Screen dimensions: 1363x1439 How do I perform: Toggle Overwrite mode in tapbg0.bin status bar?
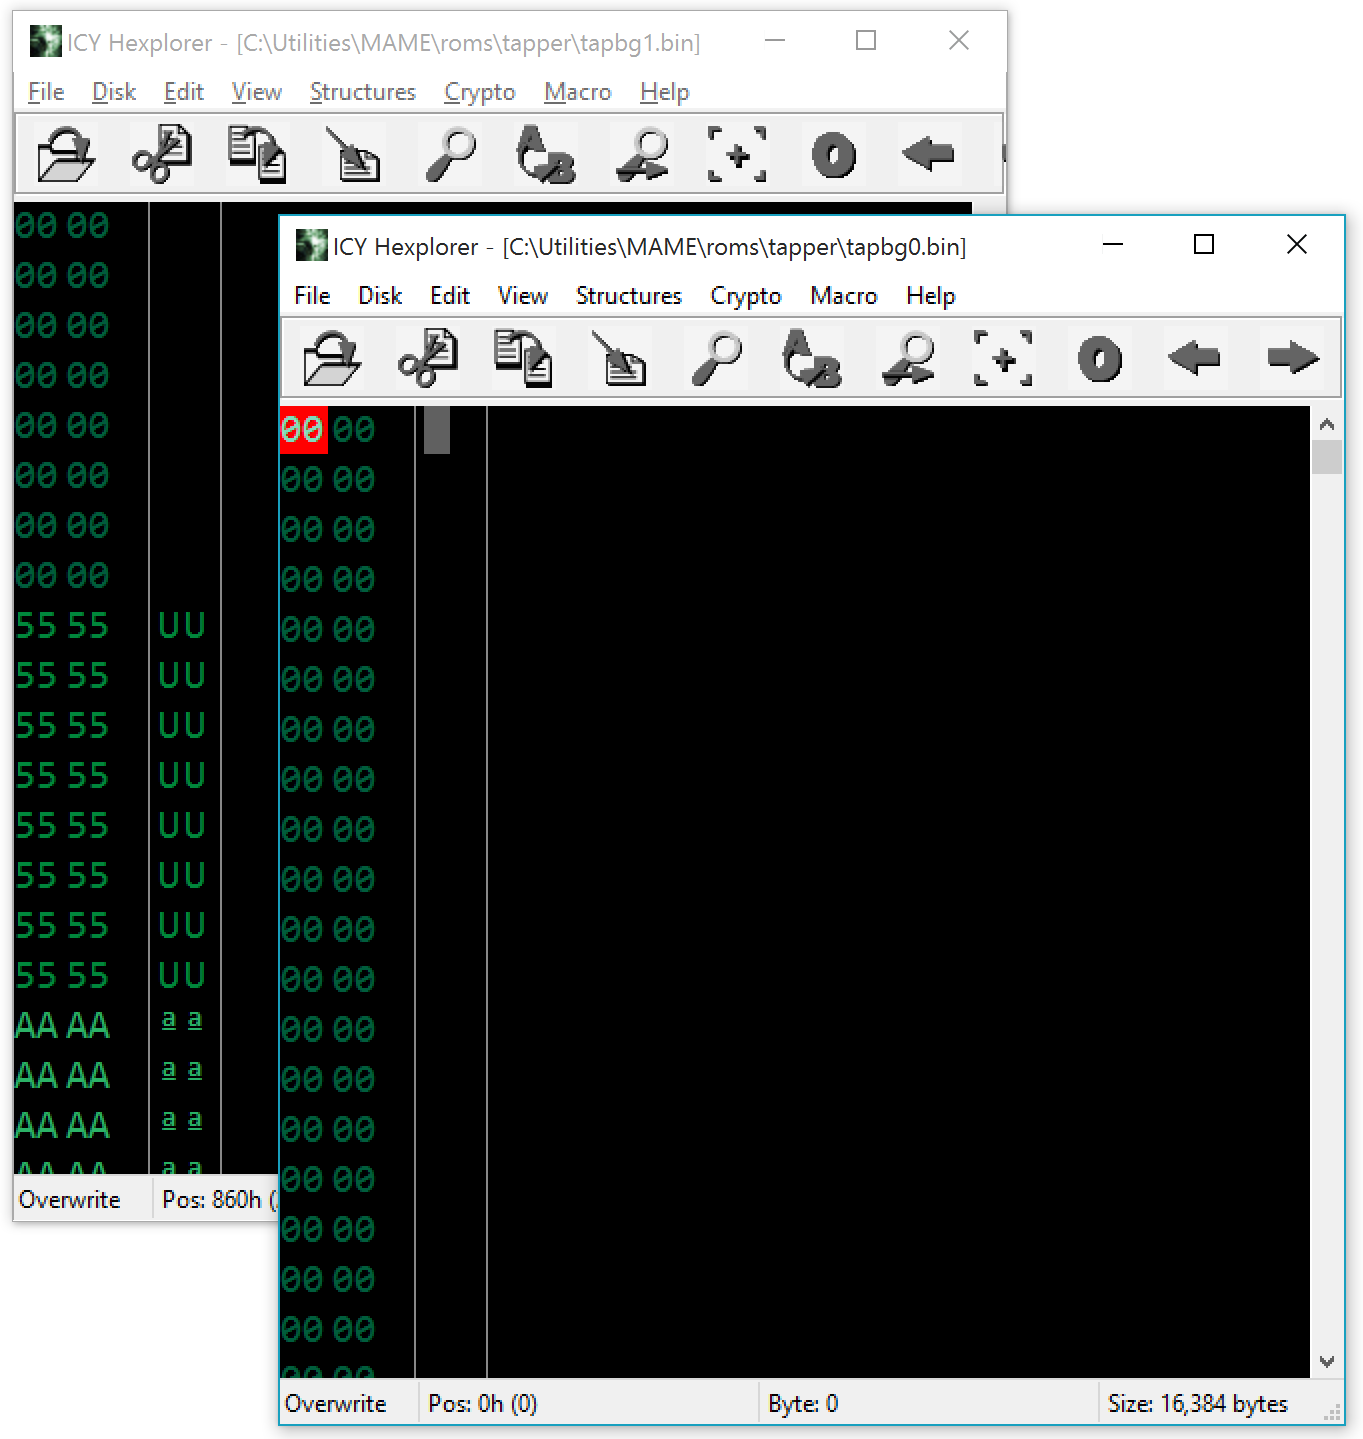[x=335, y=1403]
